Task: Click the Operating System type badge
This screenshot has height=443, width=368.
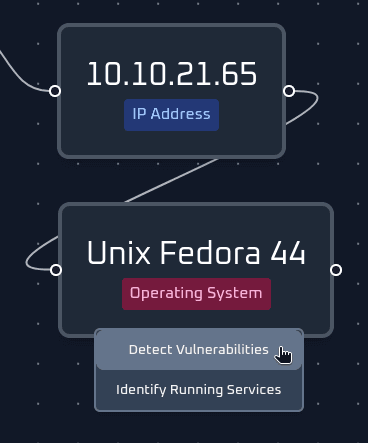Action: [196, 294]
